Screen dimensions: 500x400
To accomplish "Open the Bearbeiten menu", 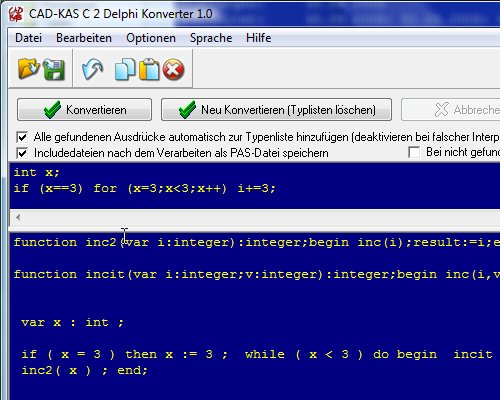I will point(84,38).
